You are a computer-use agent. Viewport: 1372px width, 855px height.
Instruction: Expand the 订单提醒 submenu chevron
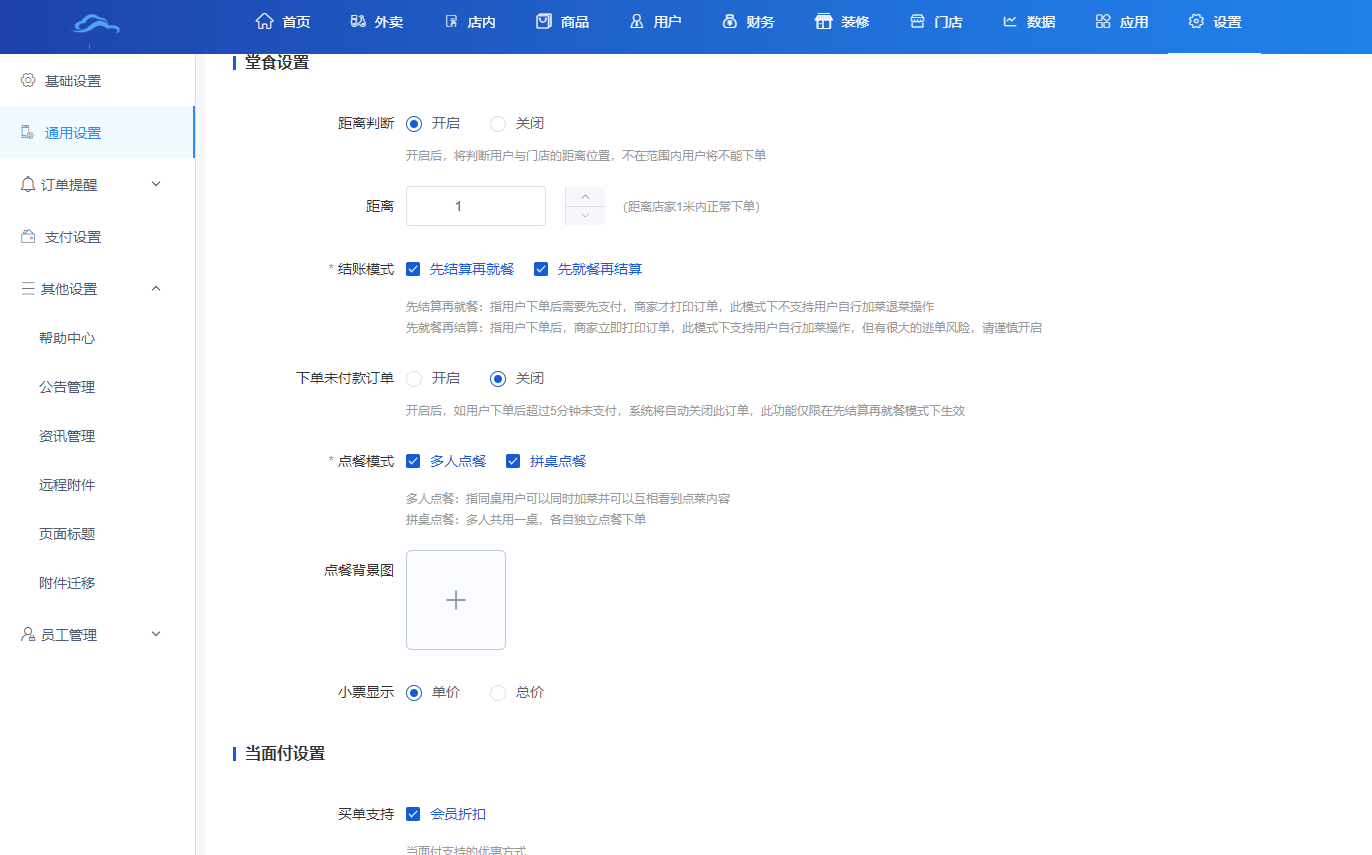click(156, 184)
